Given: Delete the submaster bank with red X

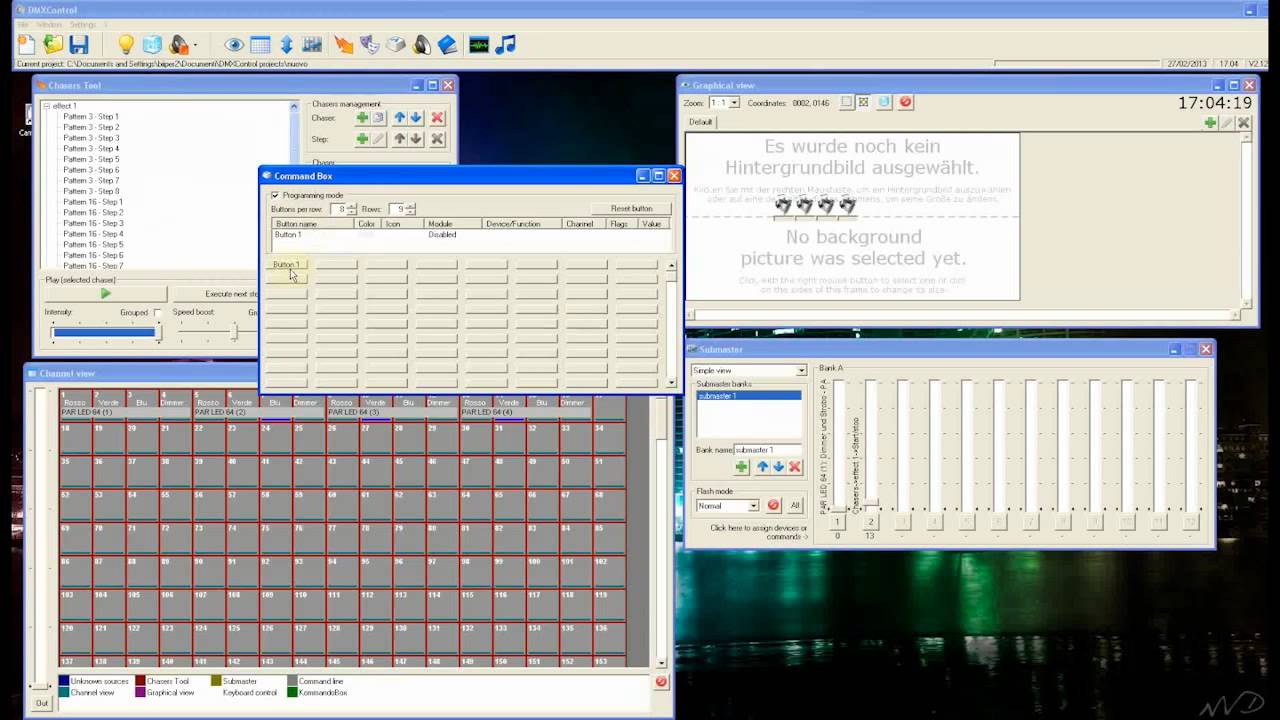Looking at the screenshot, I should [795, 467].
